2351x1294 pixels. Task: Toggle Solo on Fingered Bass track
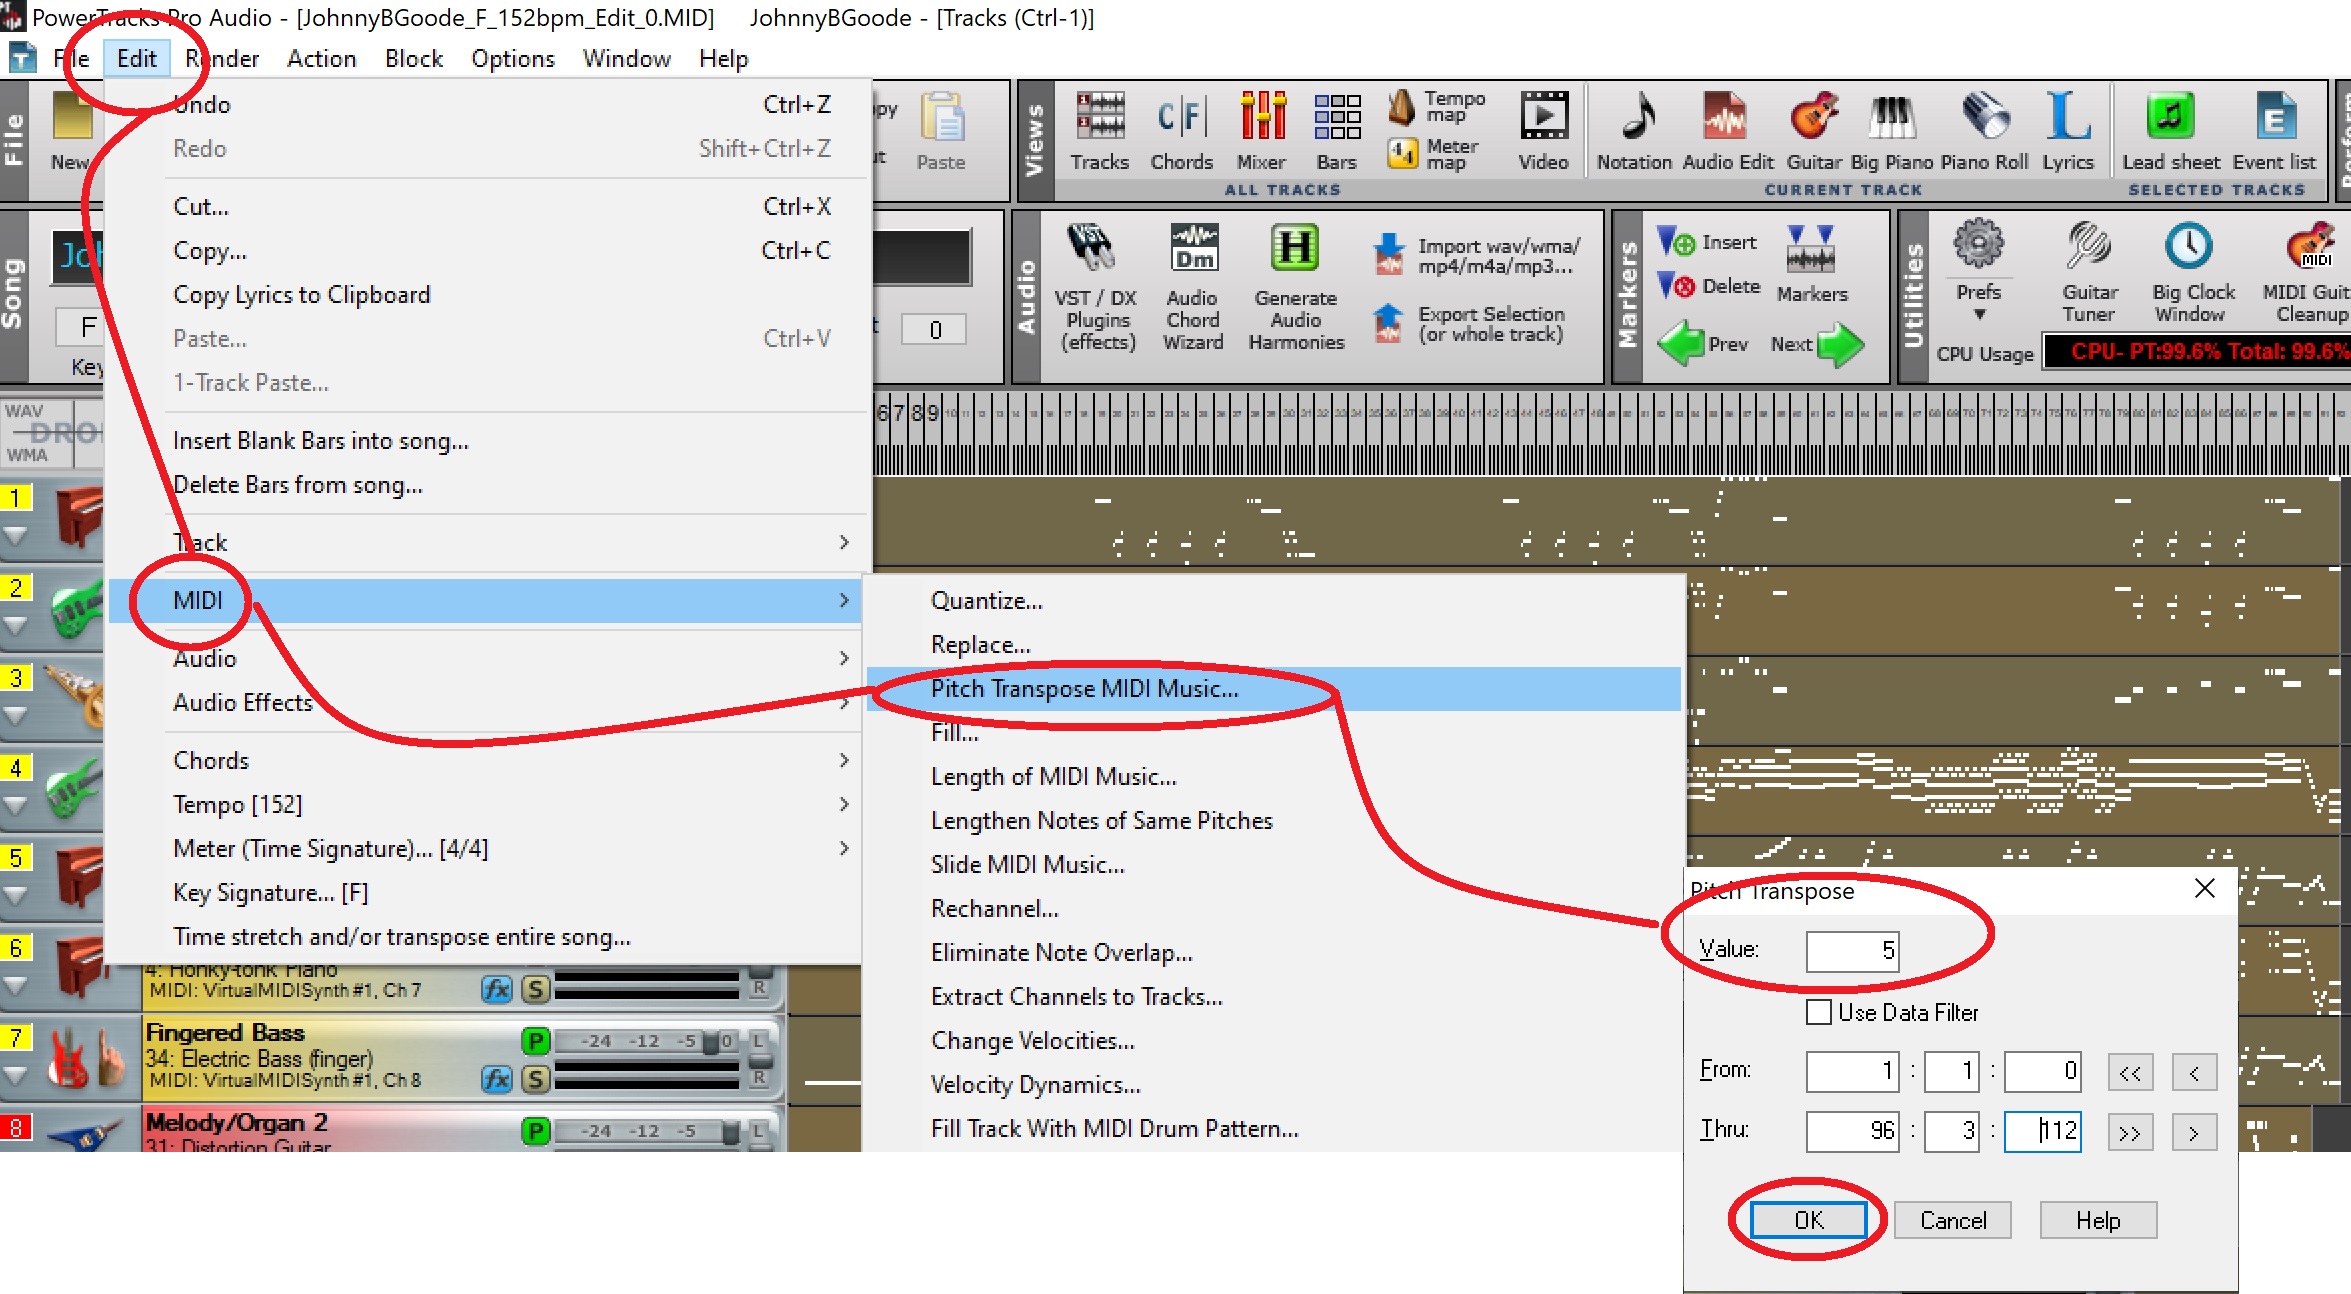click(536, 1080)
